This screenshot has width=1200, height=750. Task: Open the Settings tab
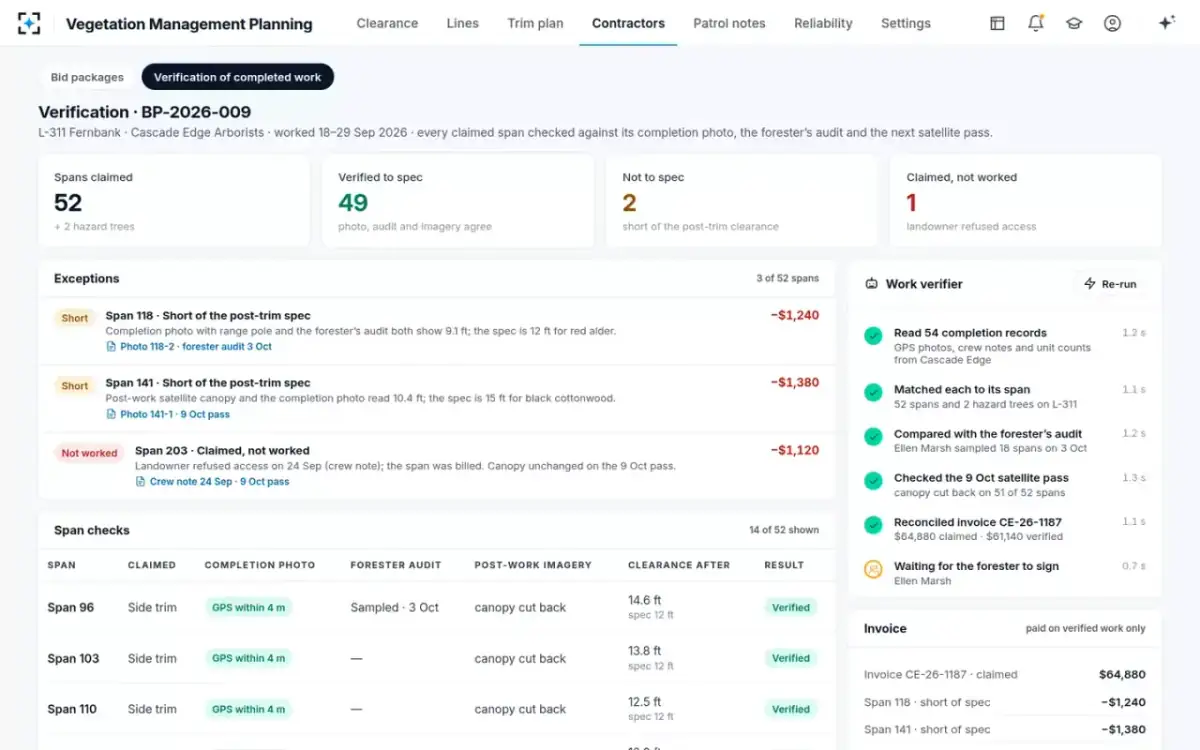[x=906, y=23]
